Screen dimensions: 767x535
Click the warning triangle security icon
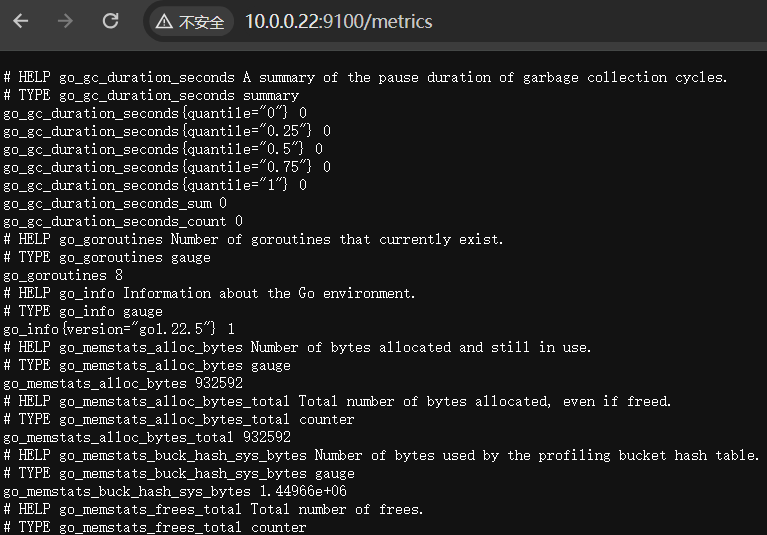point(164,22)
